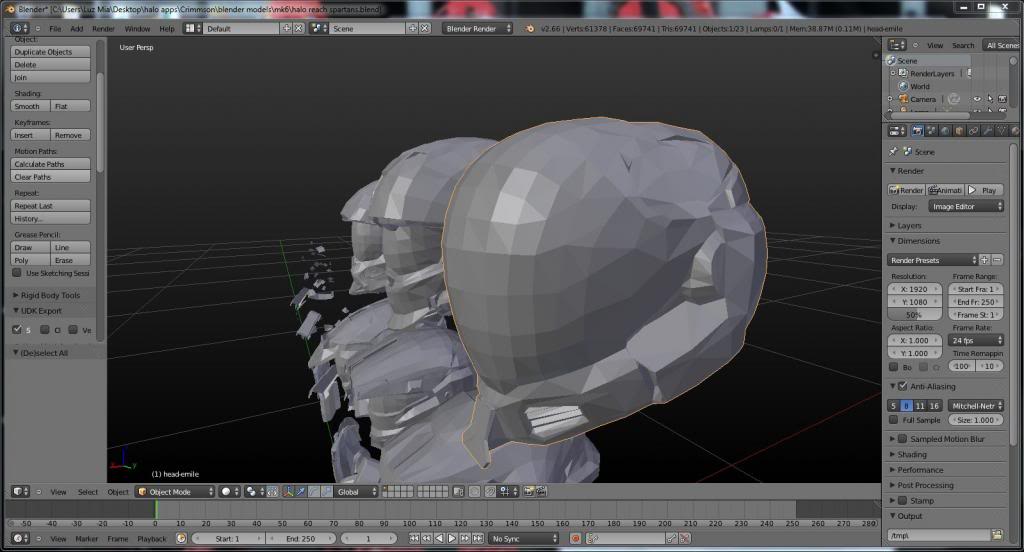
Task: Toggle Camera selectability cursor icon in outliner
Action: 990,99
